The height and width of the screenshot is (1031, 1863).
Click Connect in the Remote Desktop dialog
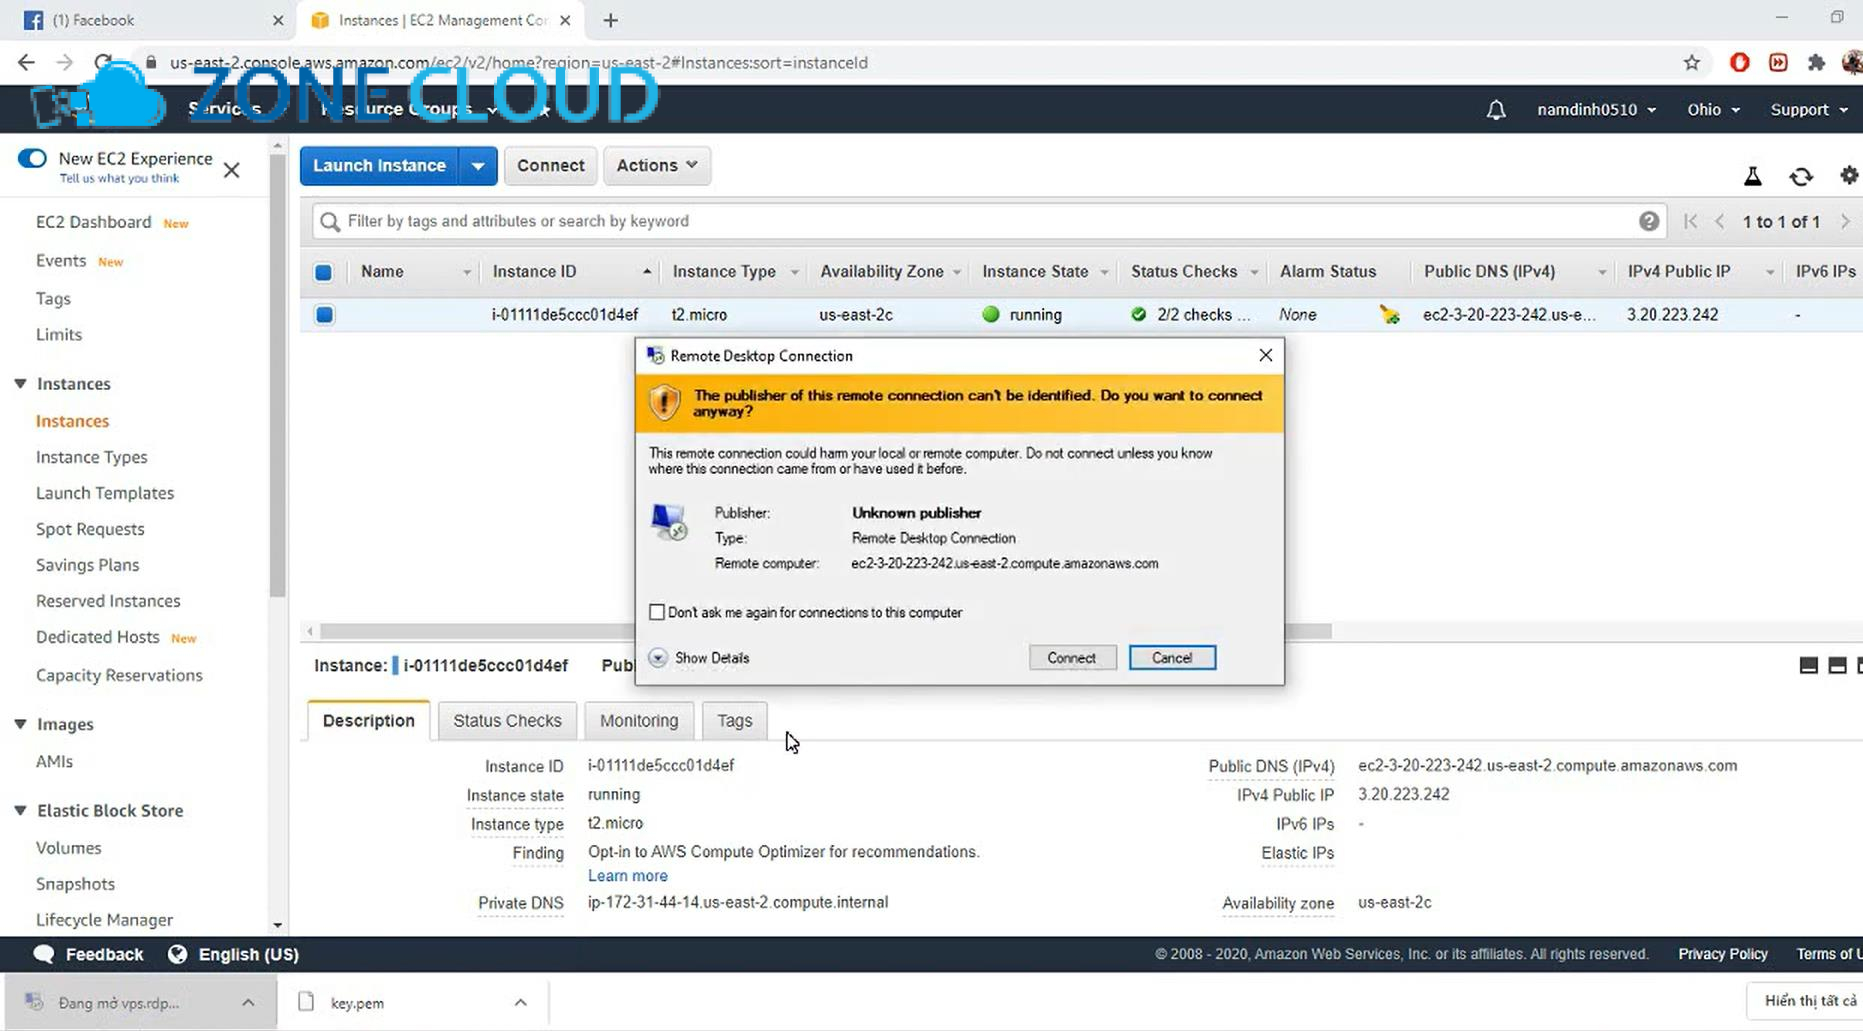pyautogui.click(x=1071, y=657)
